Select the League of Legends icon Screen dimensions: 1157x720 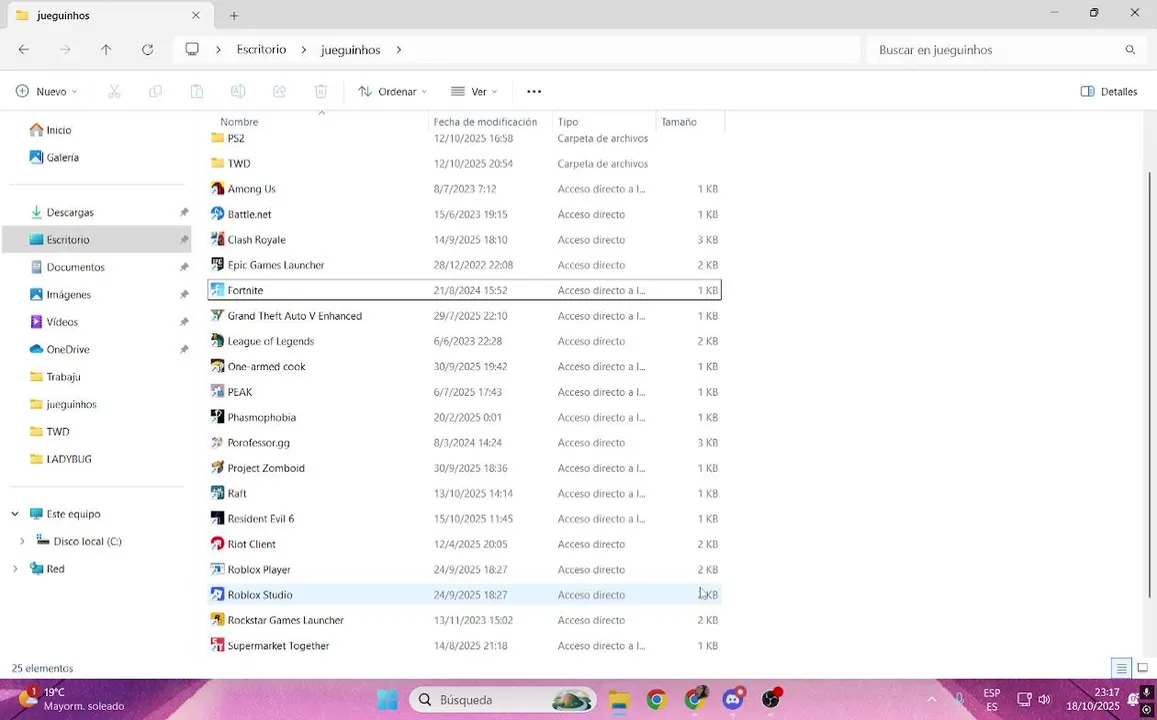pyautogui.click(x=217, y=341)
